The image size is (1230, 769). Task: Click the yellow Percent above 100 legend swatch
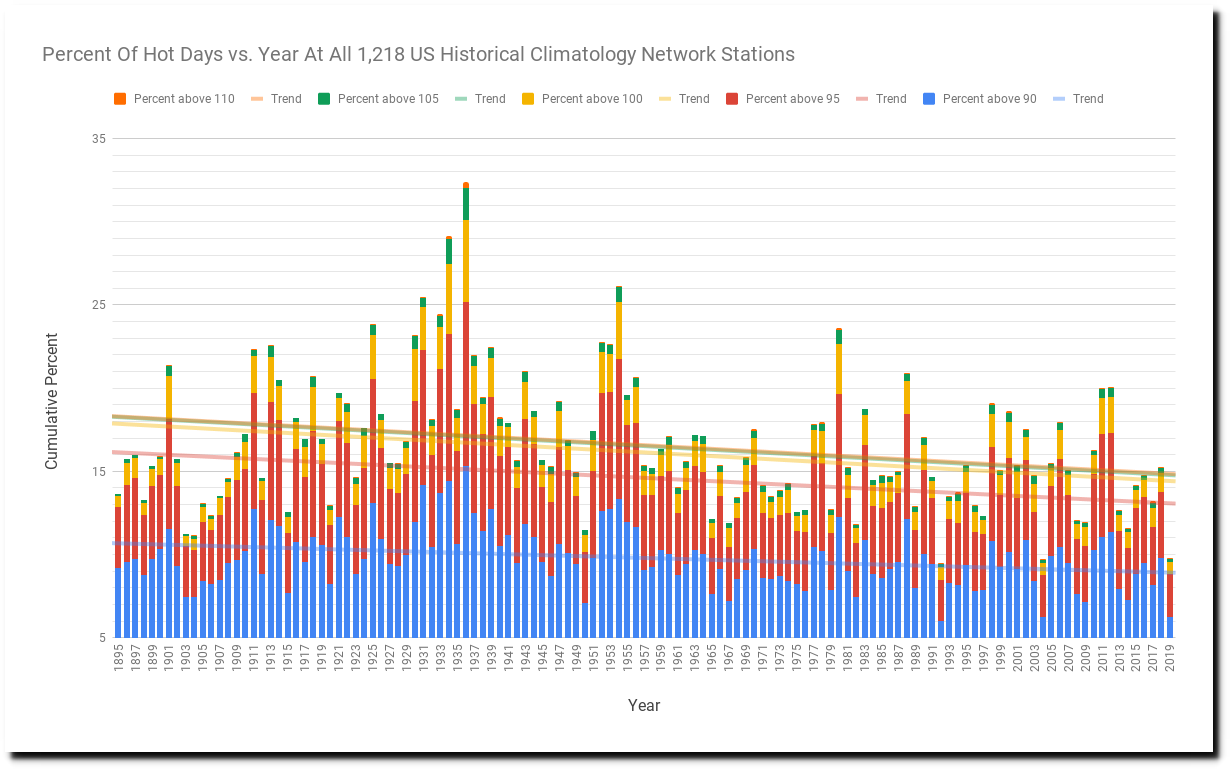pos(528,99)
